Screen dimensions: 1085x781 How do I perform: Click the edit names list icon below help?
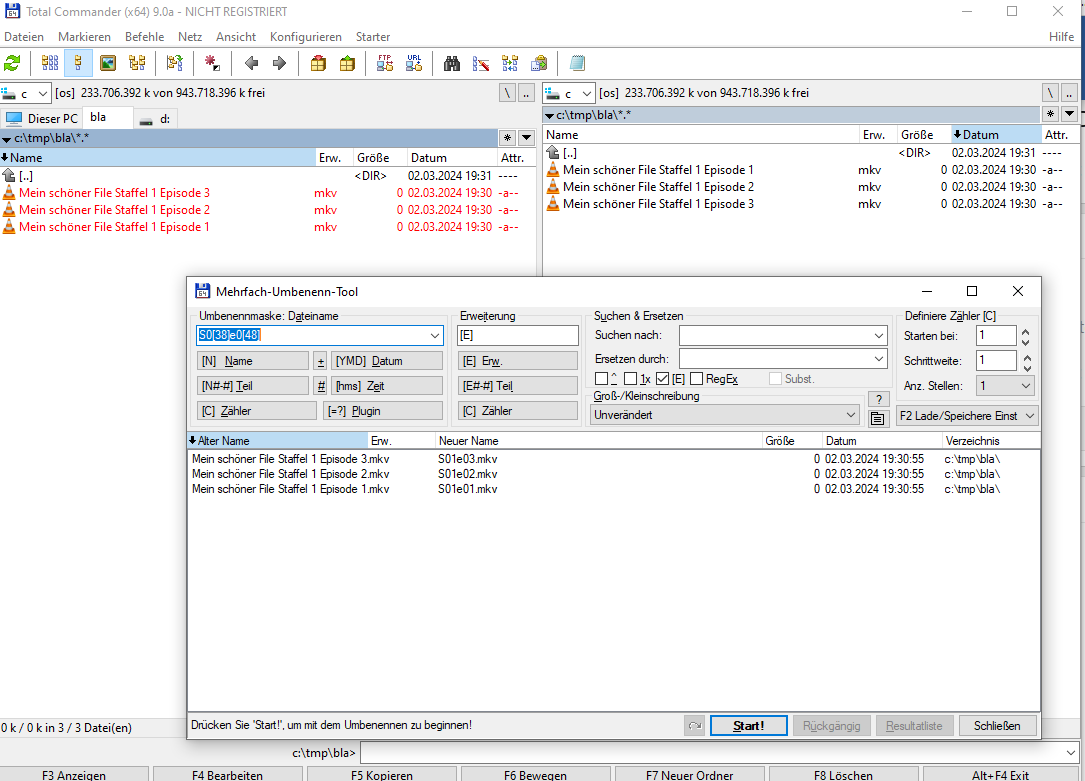click(877, 418)
